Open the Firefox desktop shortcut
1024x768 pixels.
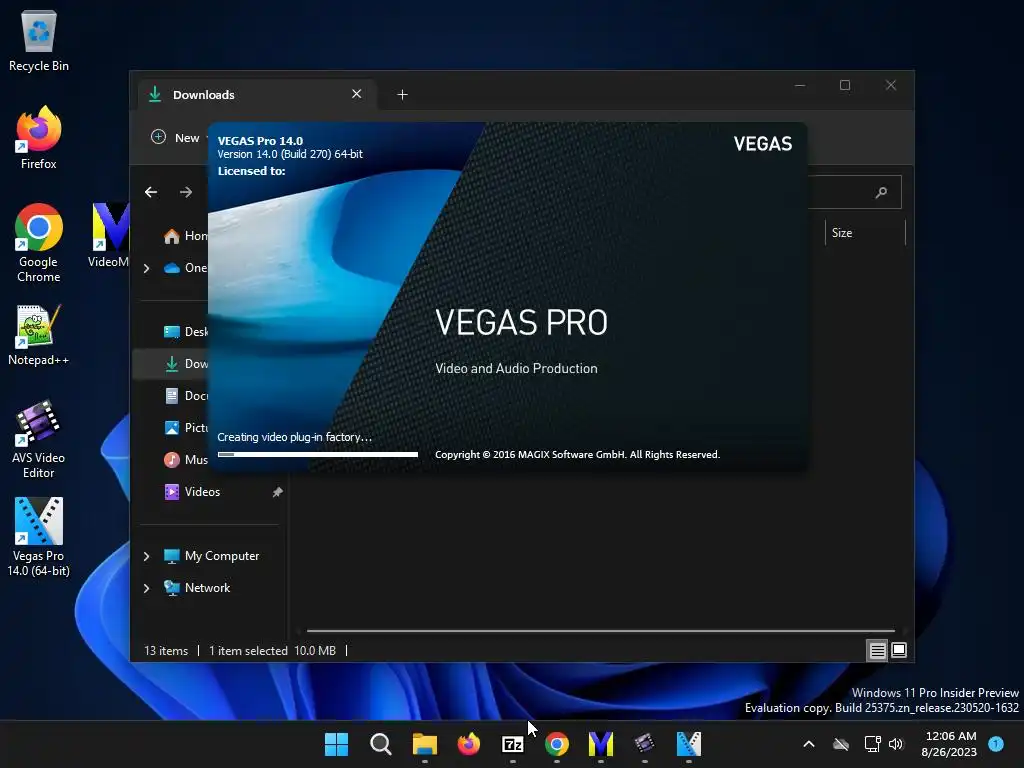pyautogui.click(x=39, y=137)
